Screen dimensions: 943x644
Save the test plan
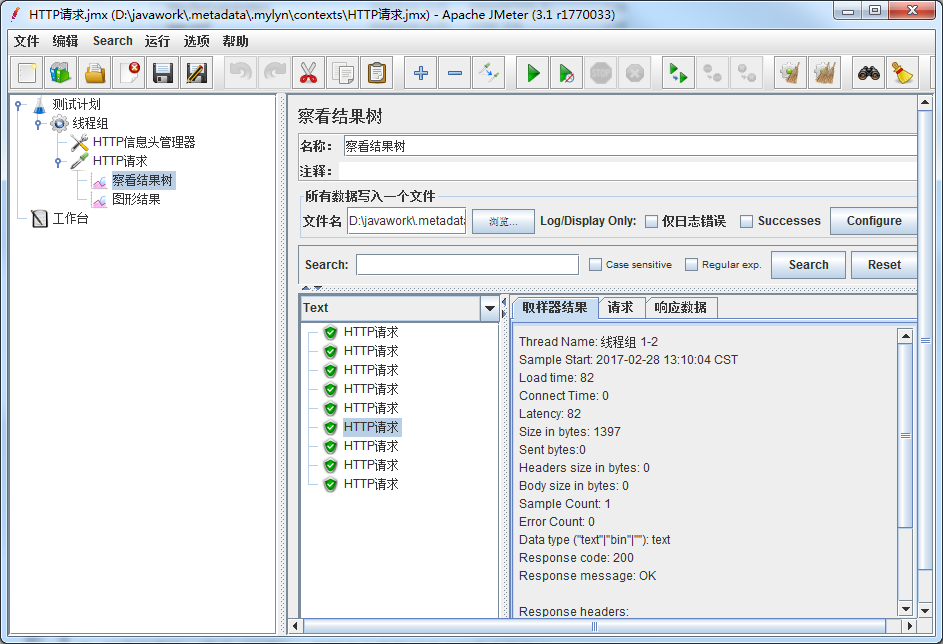pos(162,72)
